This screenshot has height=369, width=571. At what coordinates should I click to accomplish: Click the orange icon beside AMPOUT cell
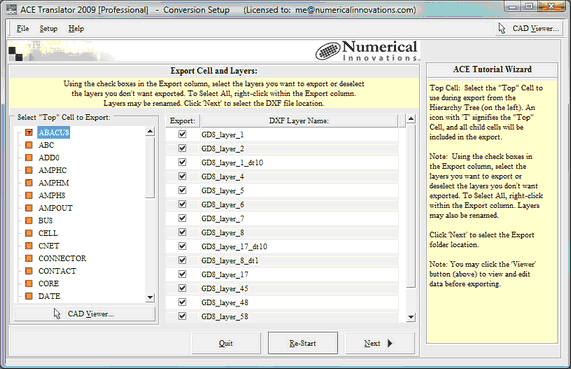[29, 208]
